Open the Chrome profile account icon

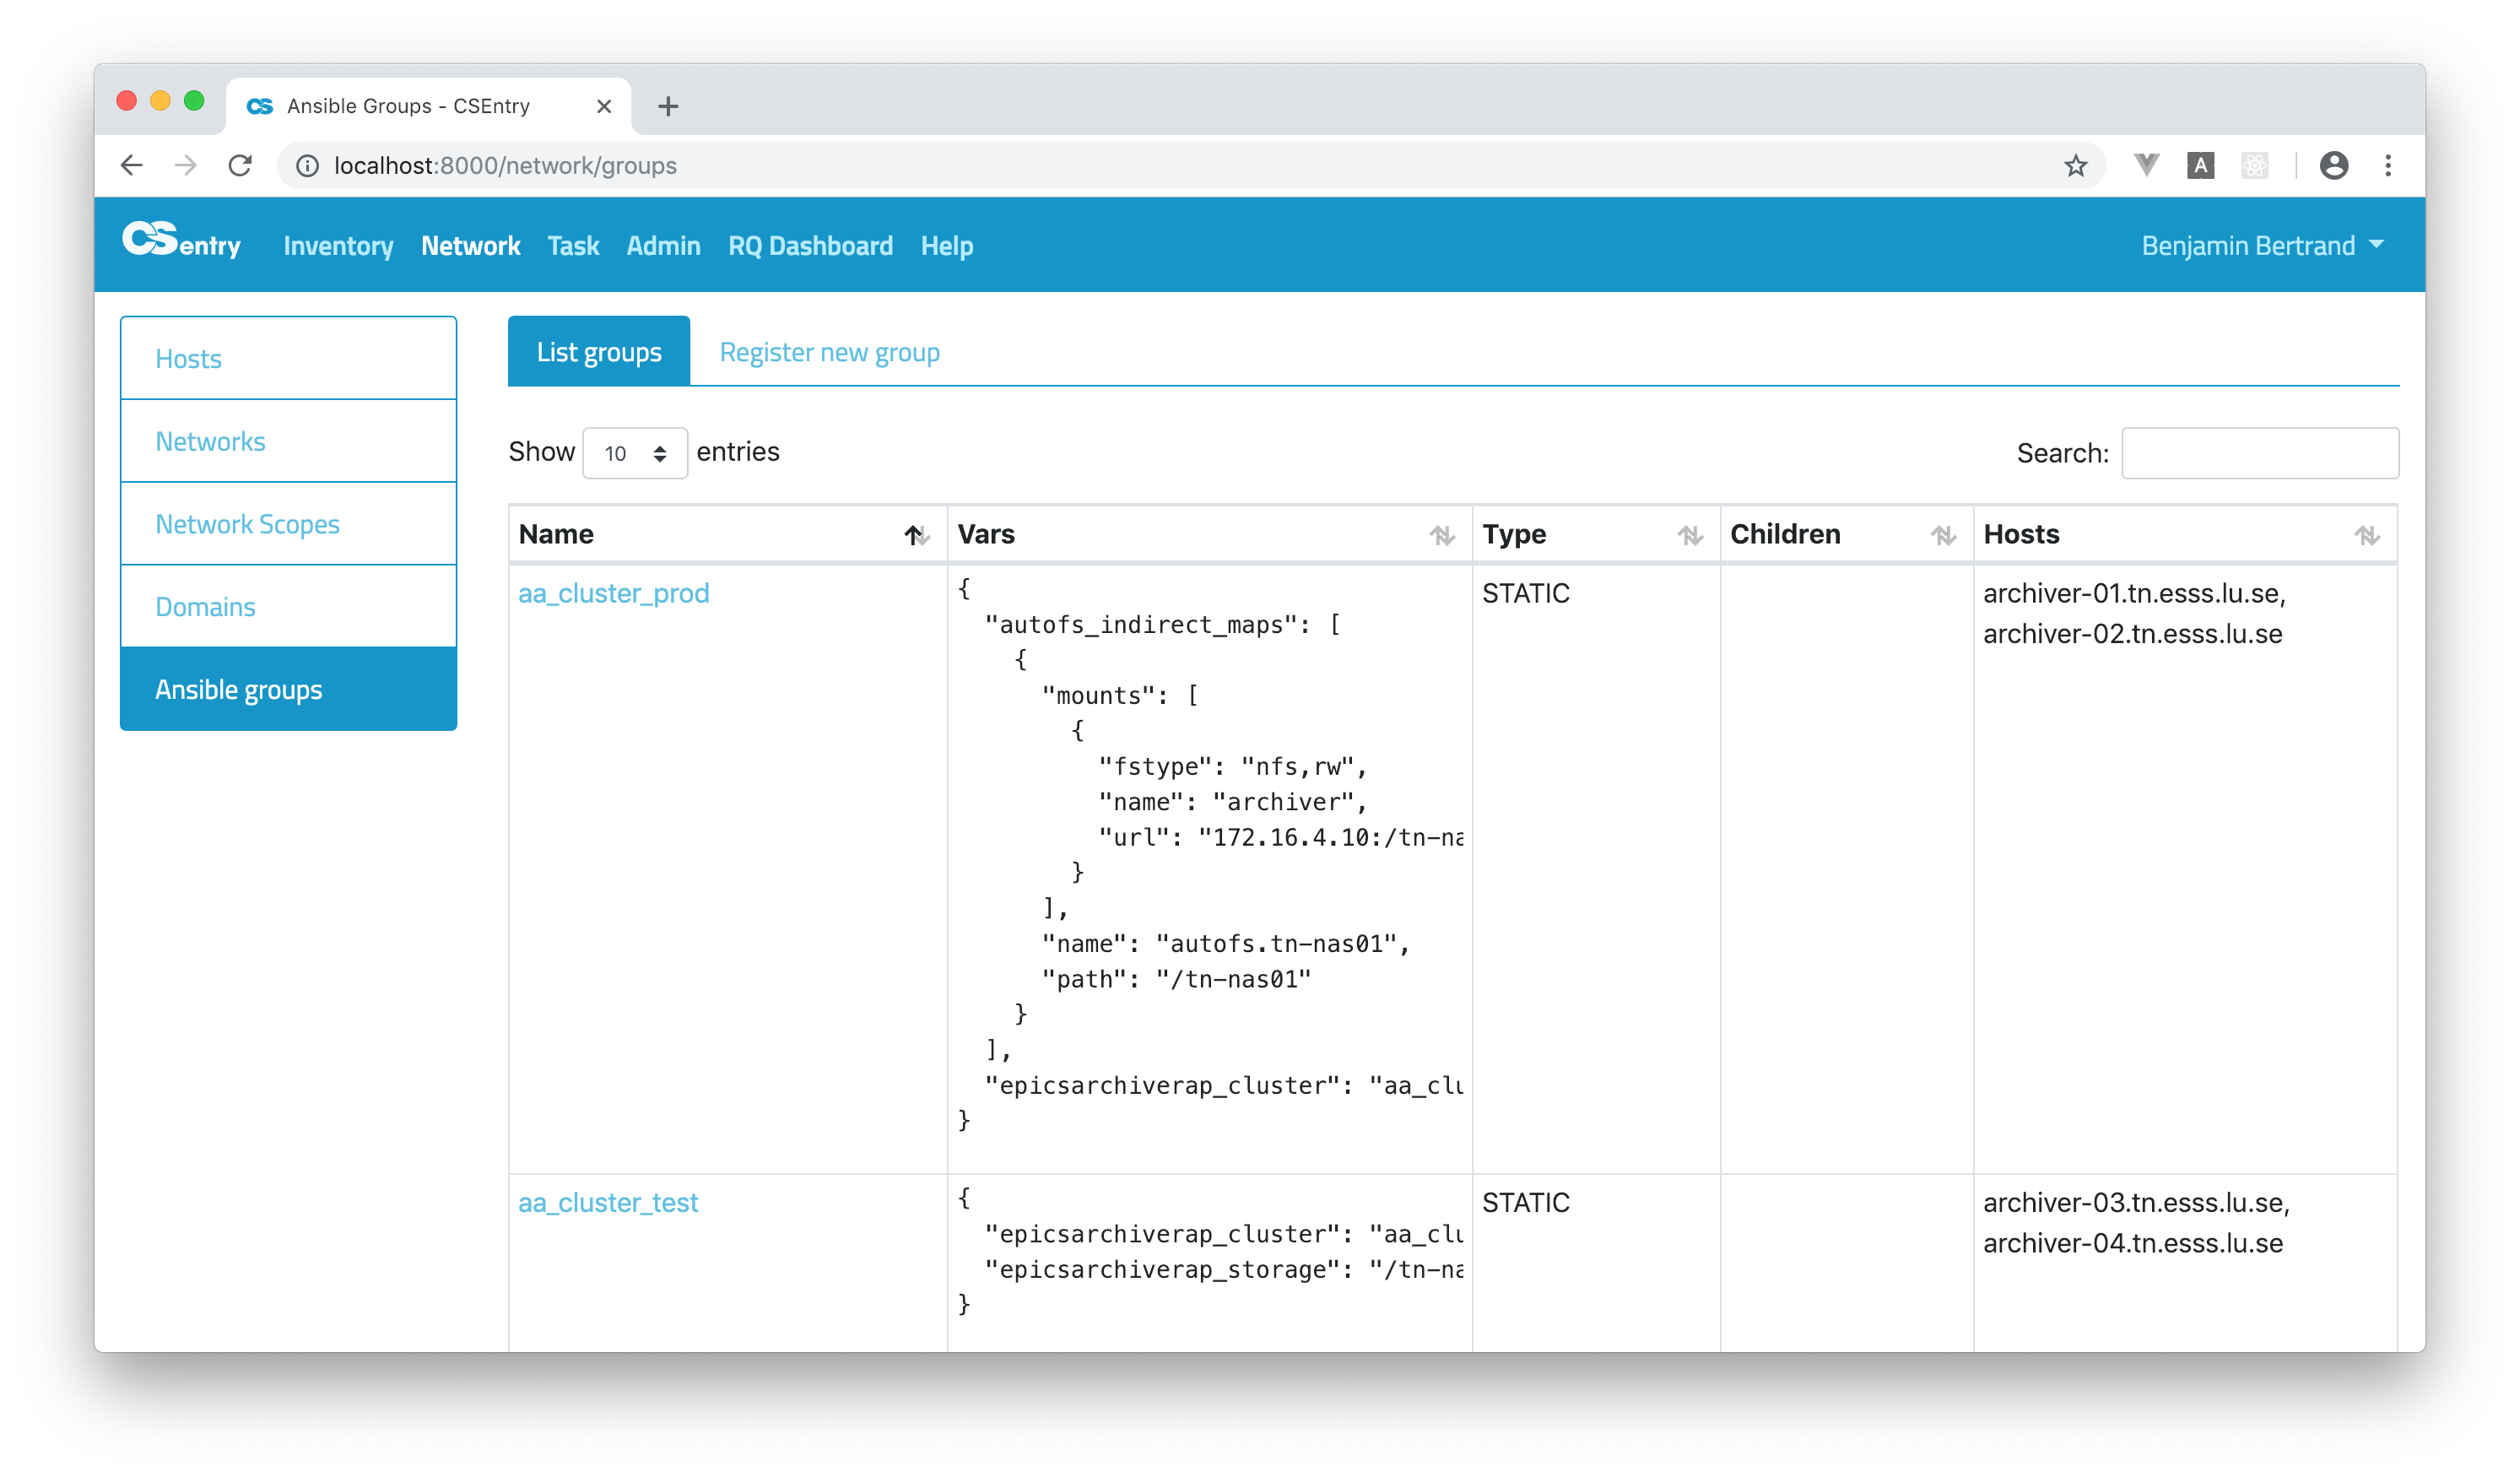pyautogui.click(x=2334, y=165)
